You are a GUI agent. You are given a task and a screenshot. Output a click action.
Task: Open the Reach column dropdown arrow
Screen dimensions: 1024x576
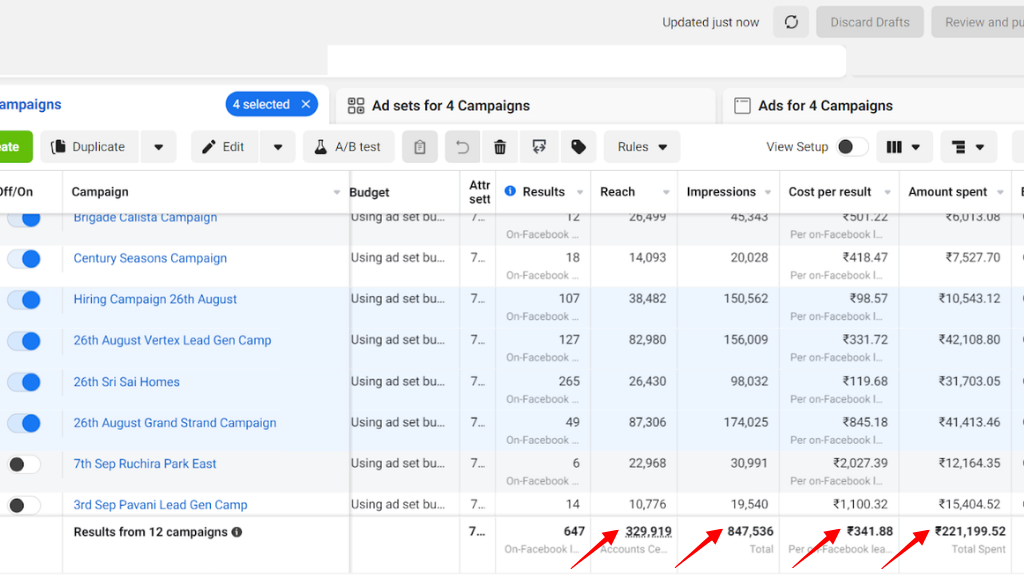(666, 192)
